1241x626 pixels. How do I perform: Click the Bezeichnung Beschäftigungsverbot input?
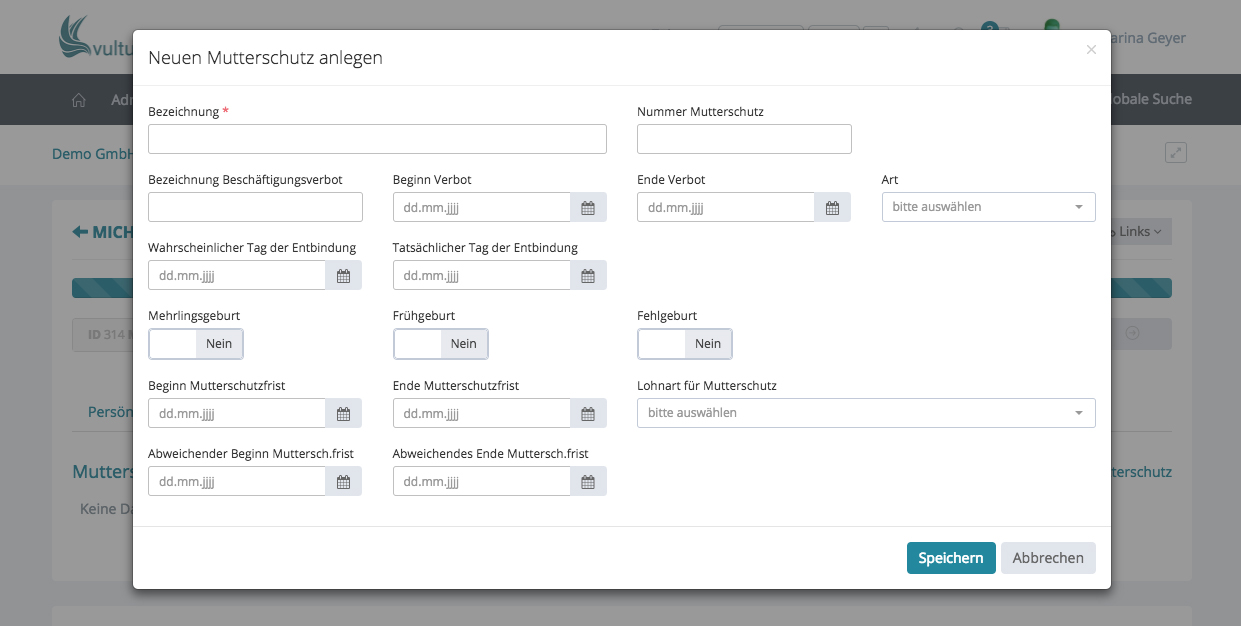(x=255, y=207)
